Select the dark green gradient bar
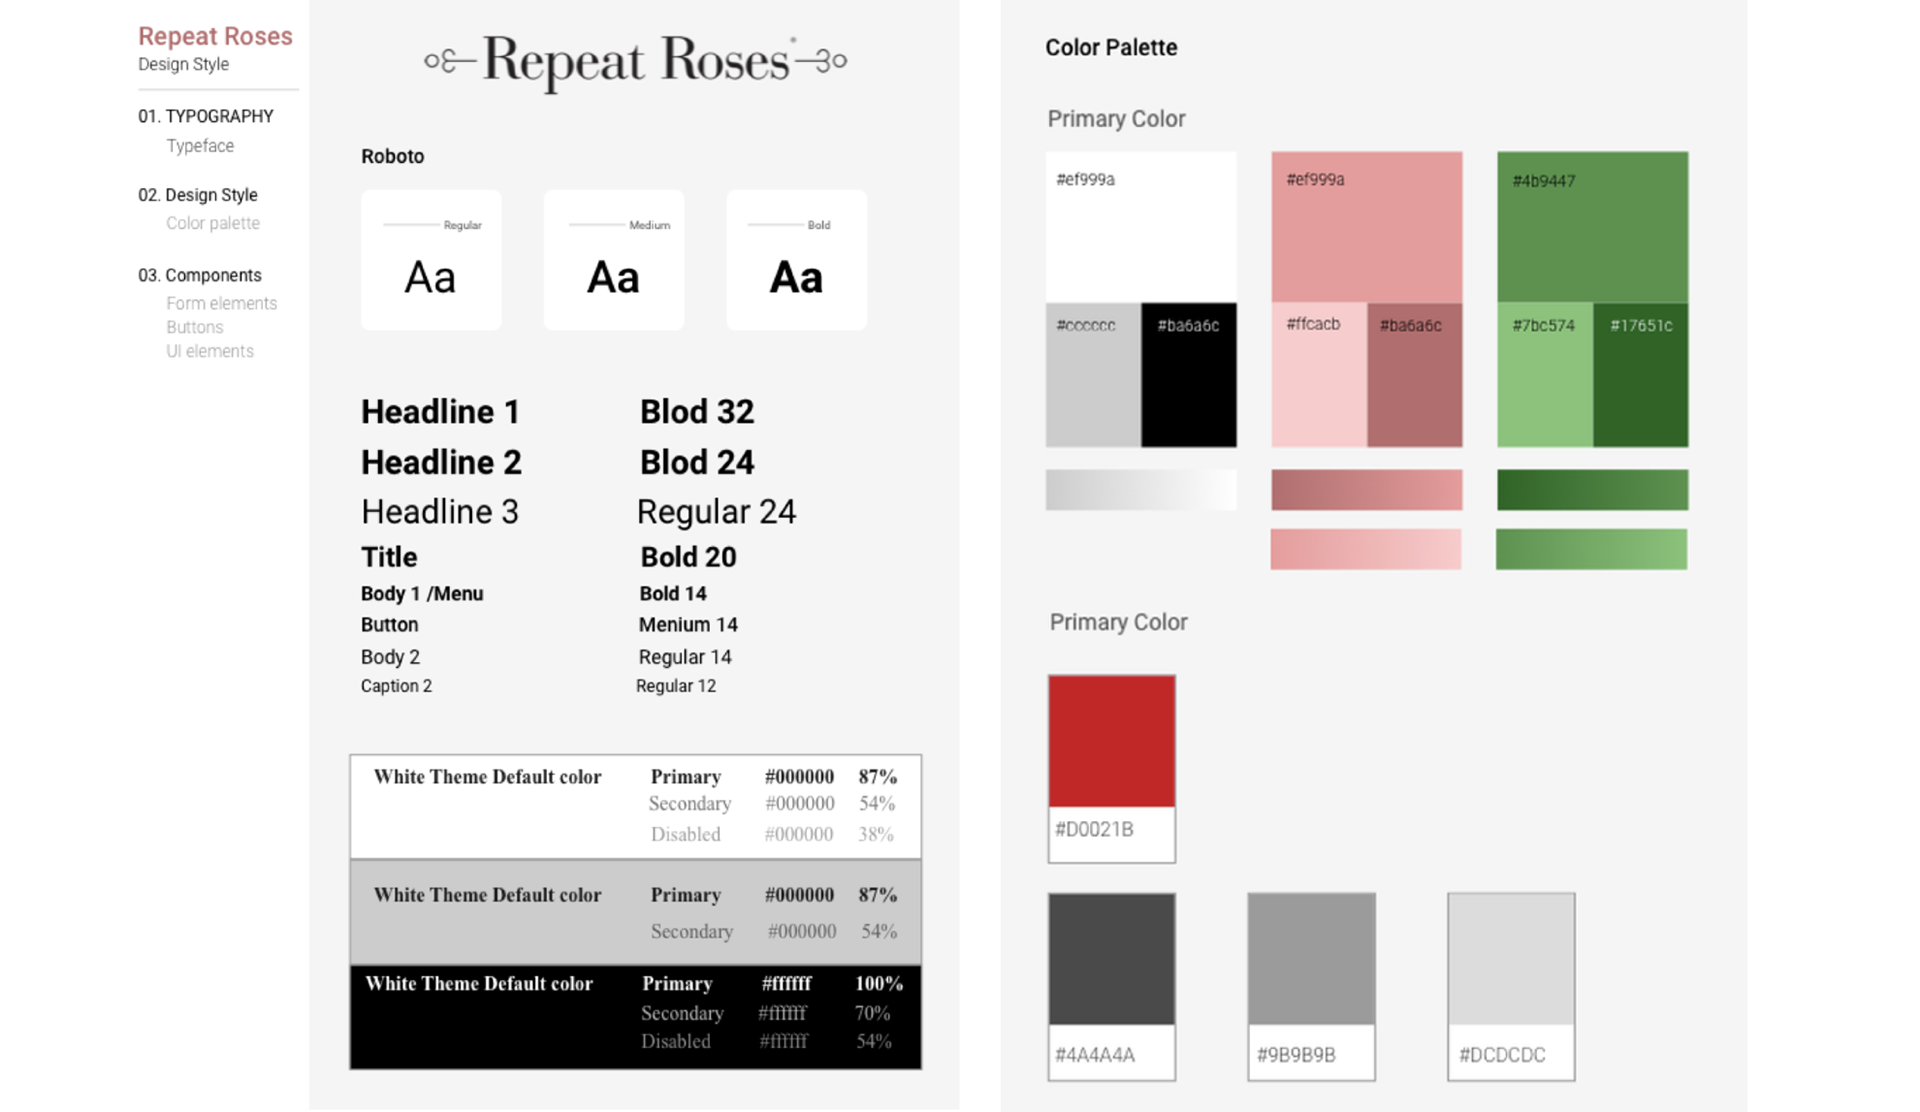 point(1593,490)
